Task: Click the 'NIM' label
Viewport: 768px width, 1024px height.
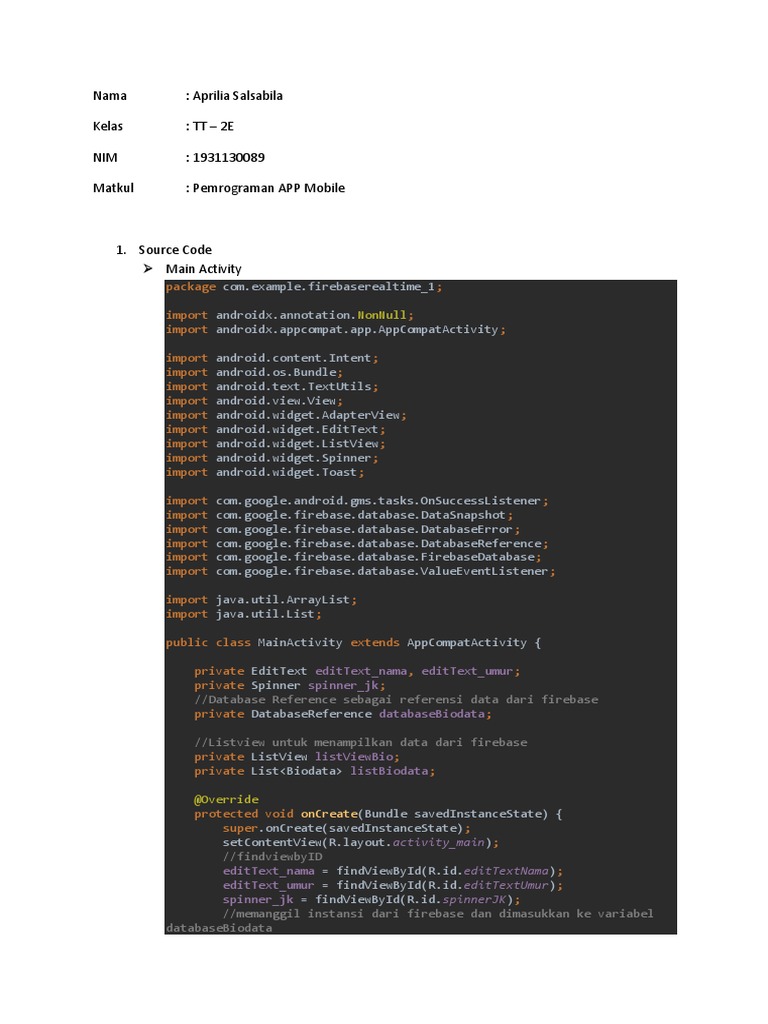Action: click(105, 157)
